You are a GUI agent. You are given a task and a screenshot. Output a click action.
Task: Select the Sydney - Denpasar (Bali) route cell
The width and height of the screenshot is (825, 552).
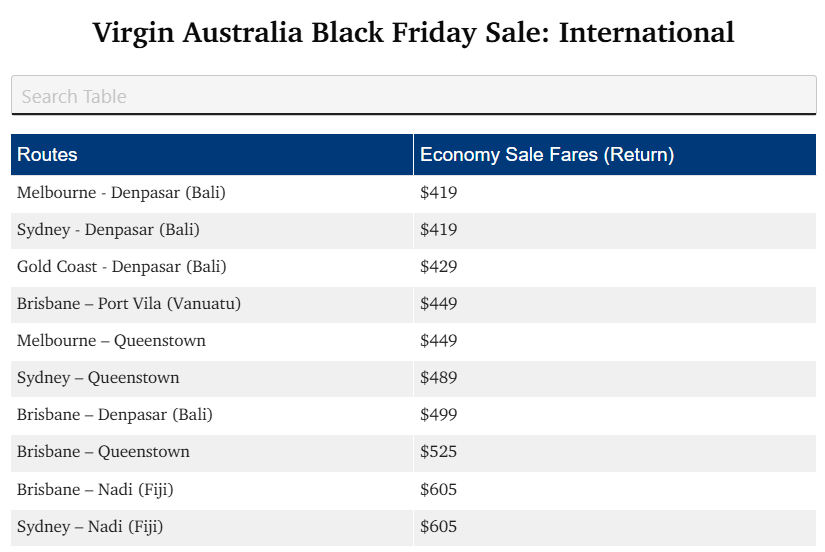tap(108, 230)
